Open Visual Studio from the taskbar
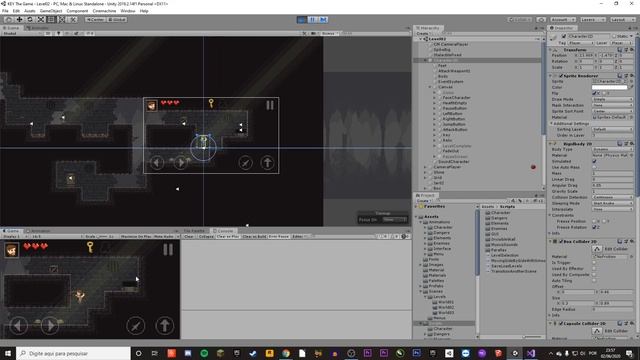Screen dimensions: 640x360 [531, 353]
